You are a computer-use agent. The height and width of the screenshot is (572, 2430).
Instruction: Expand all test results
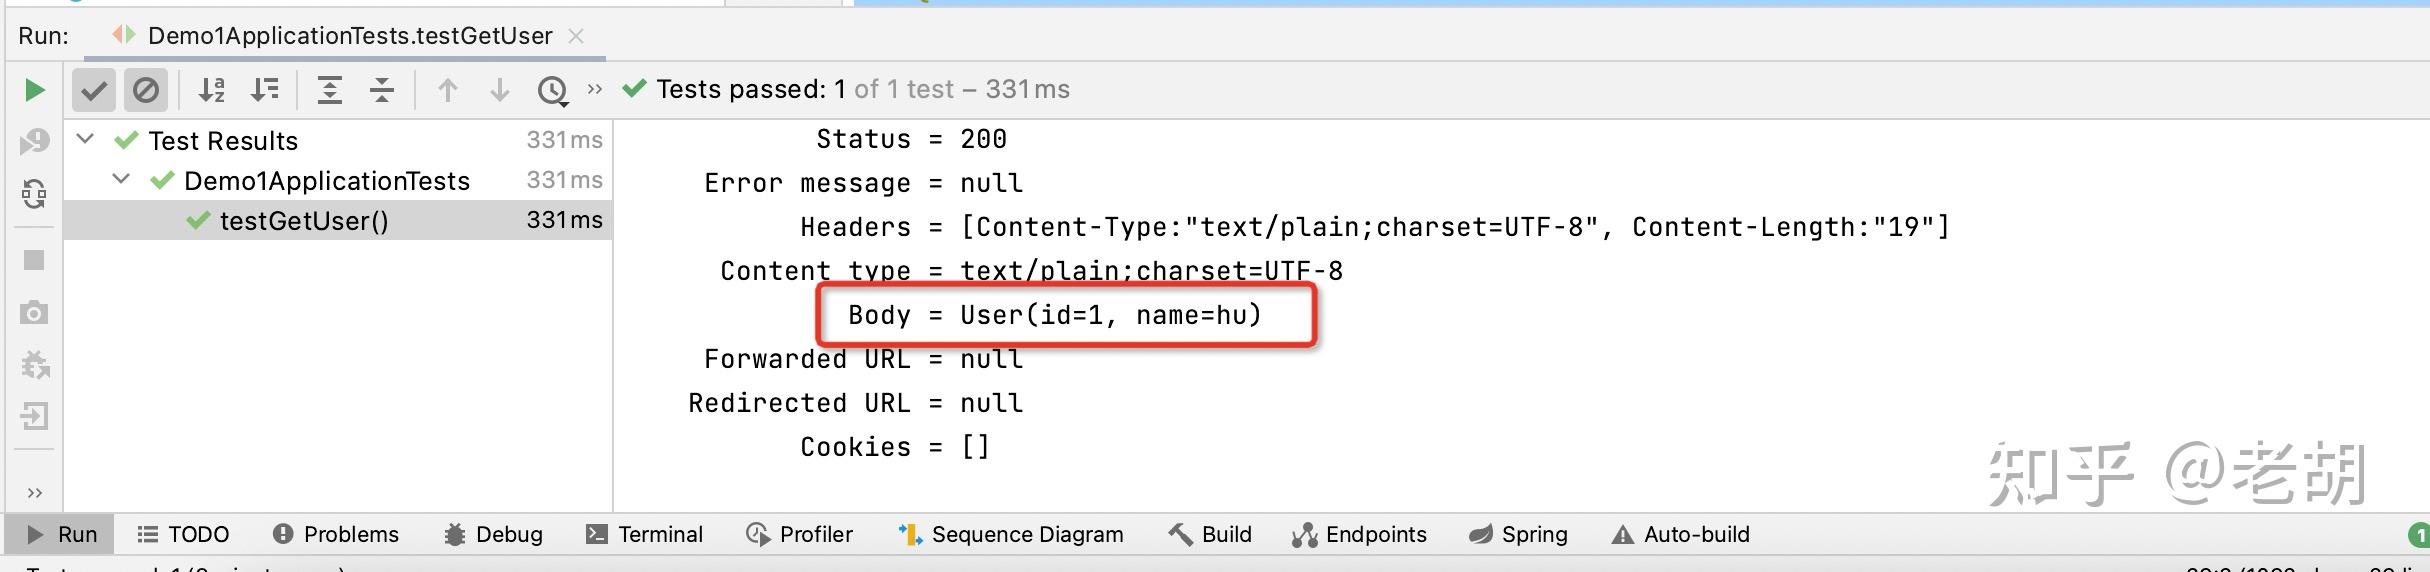tap(329, 90)
